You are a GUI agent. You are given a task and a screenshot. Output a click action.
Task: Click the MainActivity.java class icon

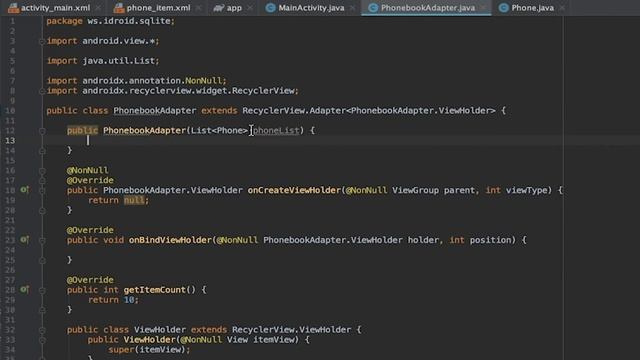[x=270, y=8]
